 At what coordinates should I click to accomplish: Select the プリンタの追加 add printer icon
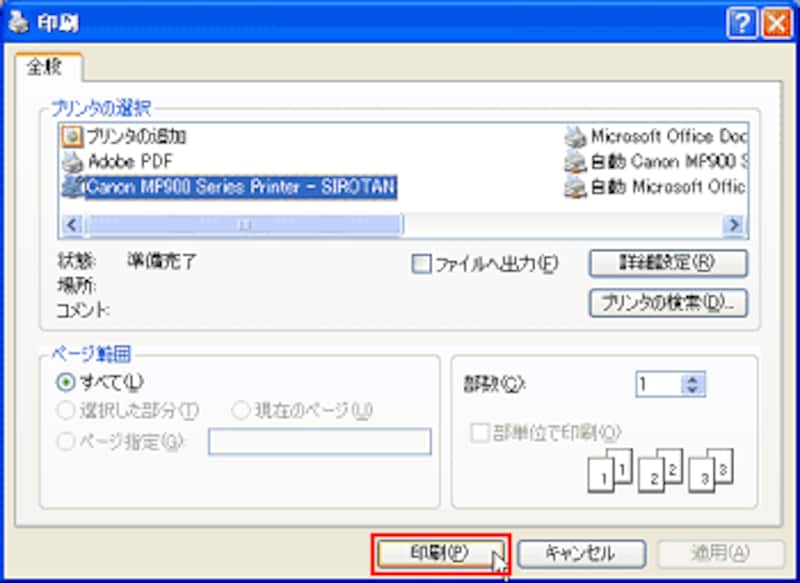(x=72, y=137)
